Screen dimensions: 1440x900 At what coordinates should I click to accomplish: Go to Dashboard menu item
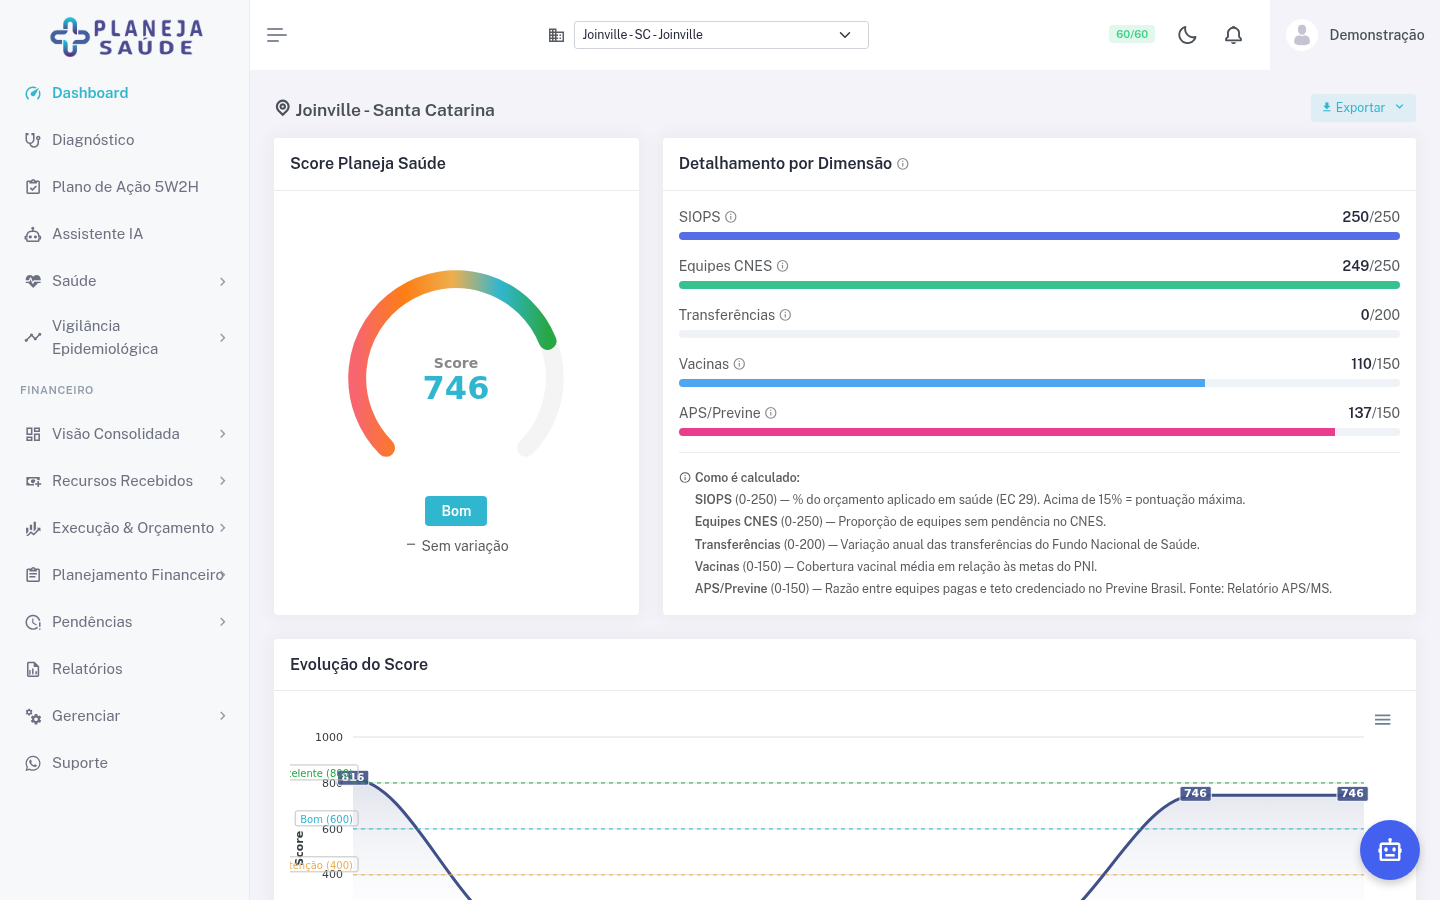pyautogui.click(x=124, y=93)
